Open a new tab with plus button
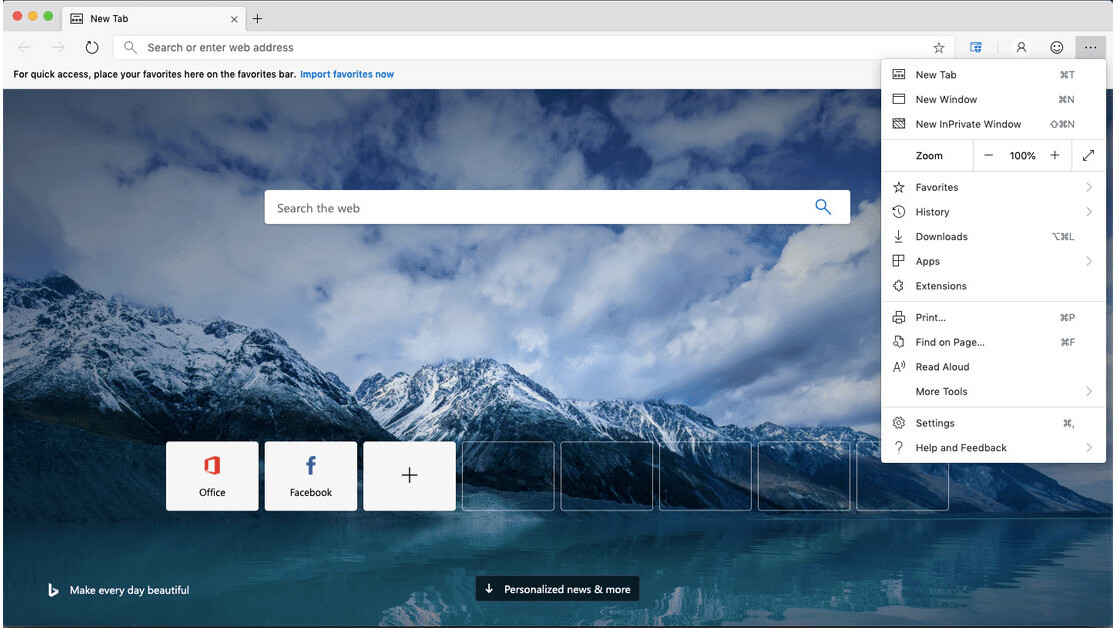 point(257,18)
